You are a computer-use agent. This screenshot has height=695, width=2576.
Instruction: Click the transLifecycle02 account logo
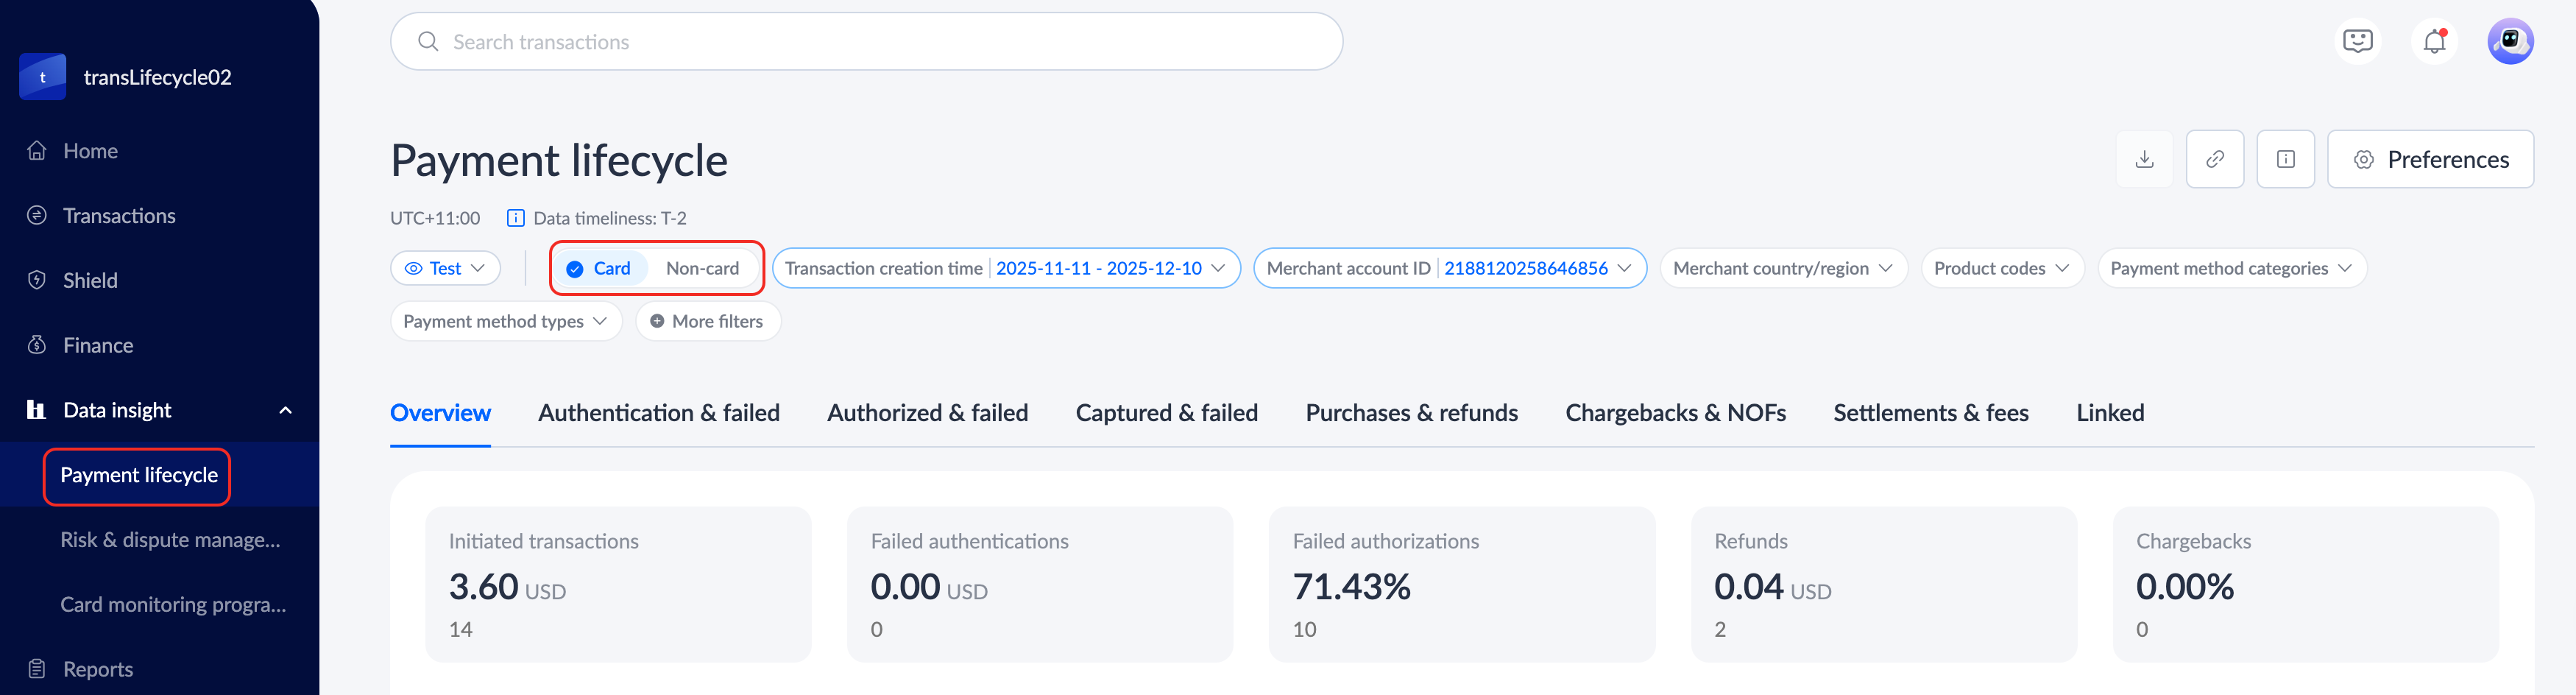click(x=43, y=77)
